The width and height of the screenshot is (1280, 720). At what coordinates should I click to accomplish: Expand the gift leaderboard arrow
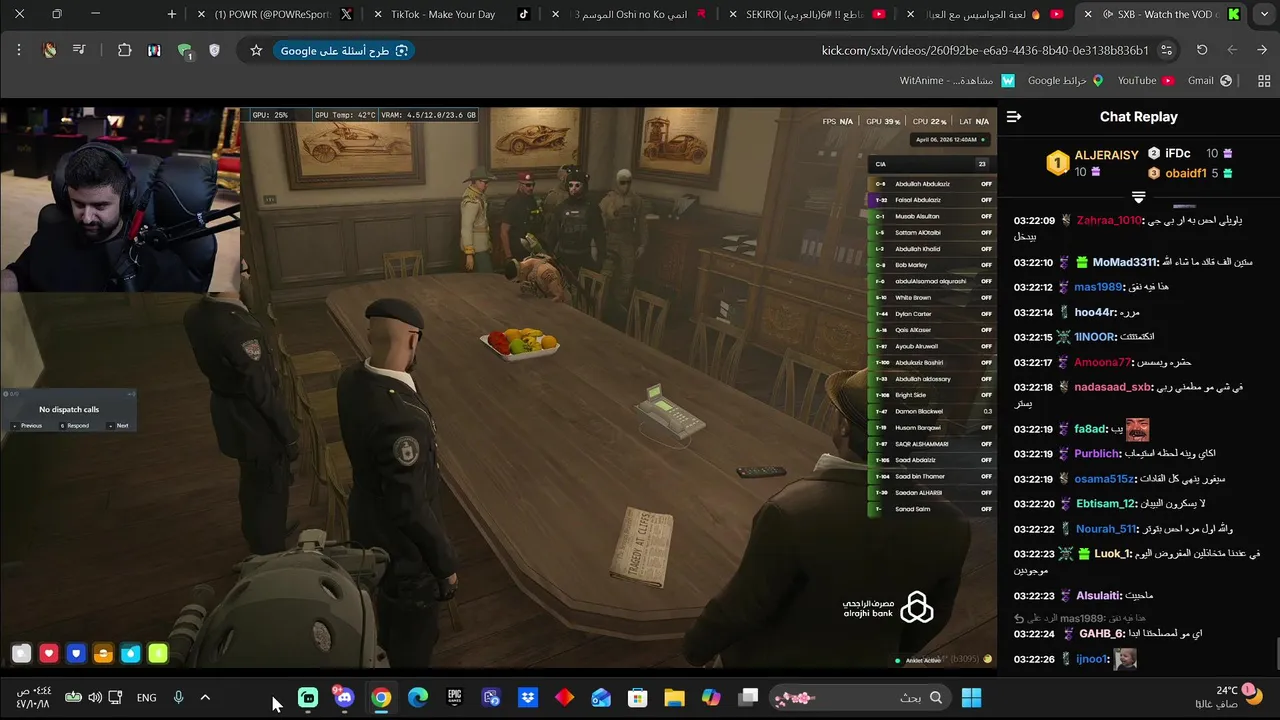[x=1138, y=198]
